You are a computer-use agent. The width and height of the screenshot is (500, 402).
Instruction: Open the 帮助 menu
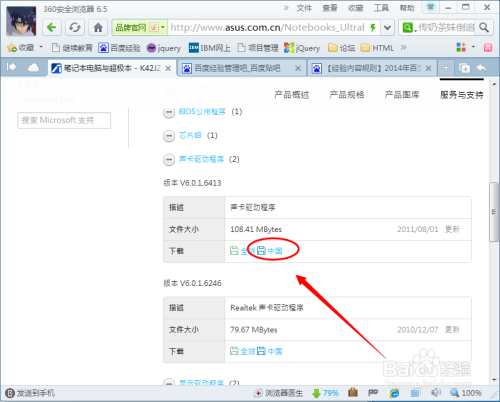coord(407,8)
